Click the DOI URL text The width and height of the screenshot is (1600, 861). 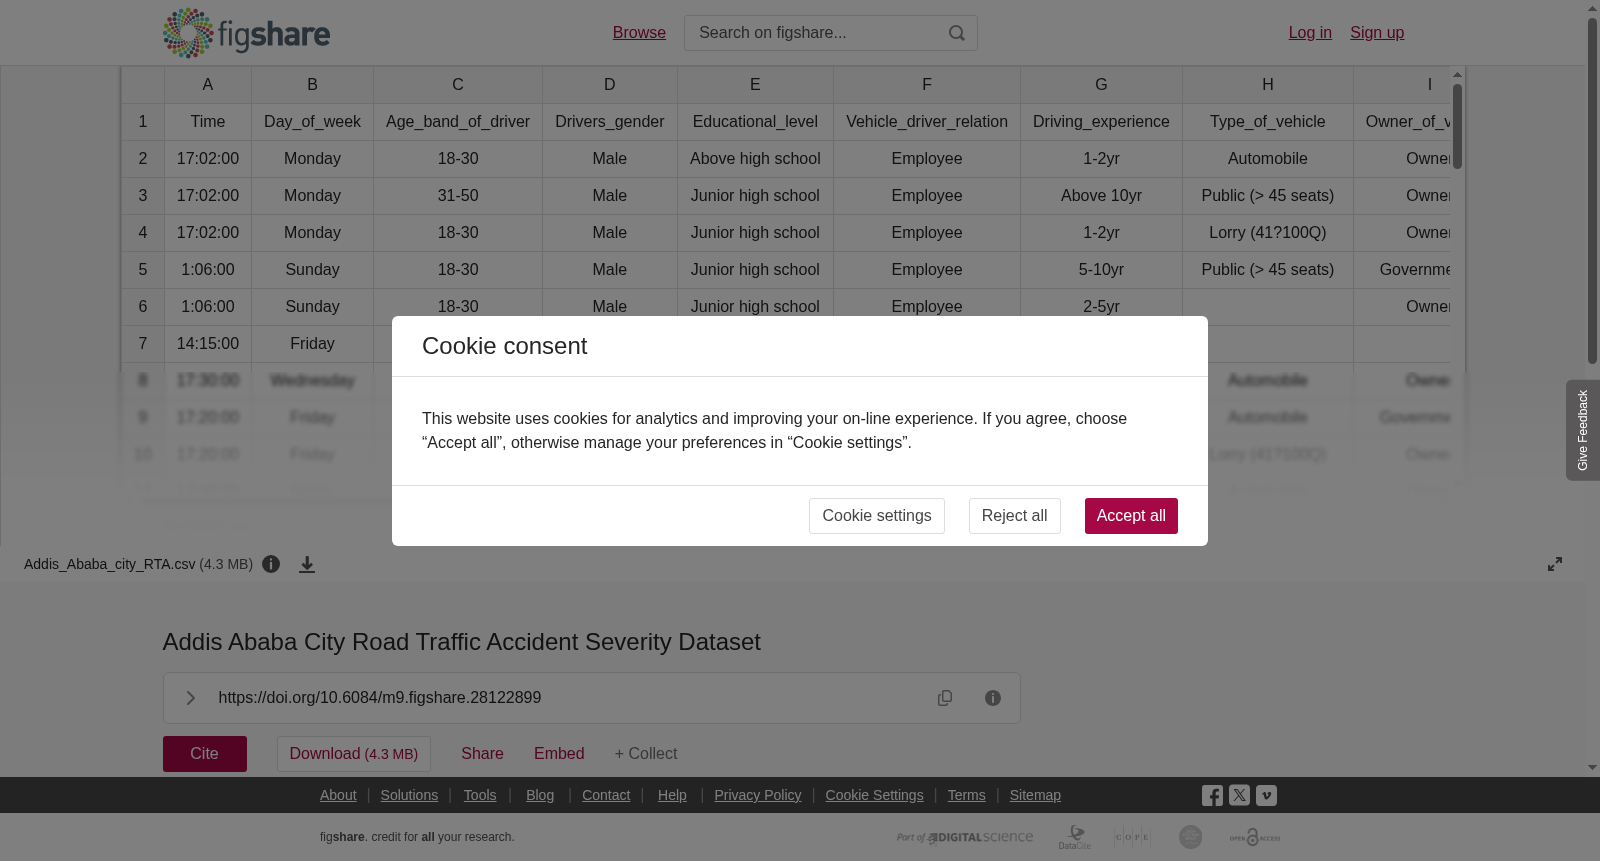pyautogui.click(x=380, y=698)
